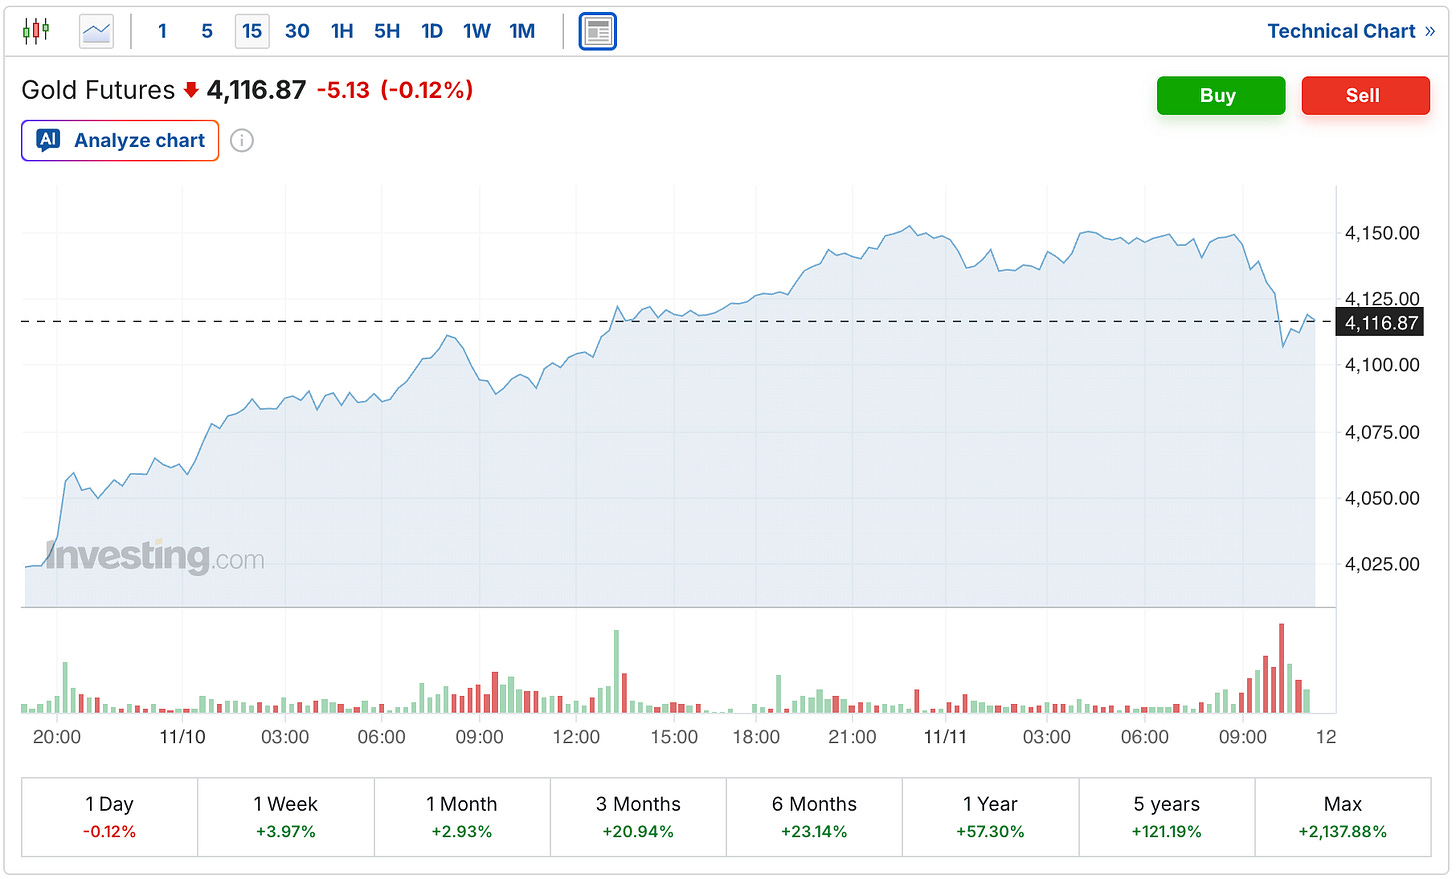
Task: Toggle the news overlay icon in toolbar
Action: 597,32
